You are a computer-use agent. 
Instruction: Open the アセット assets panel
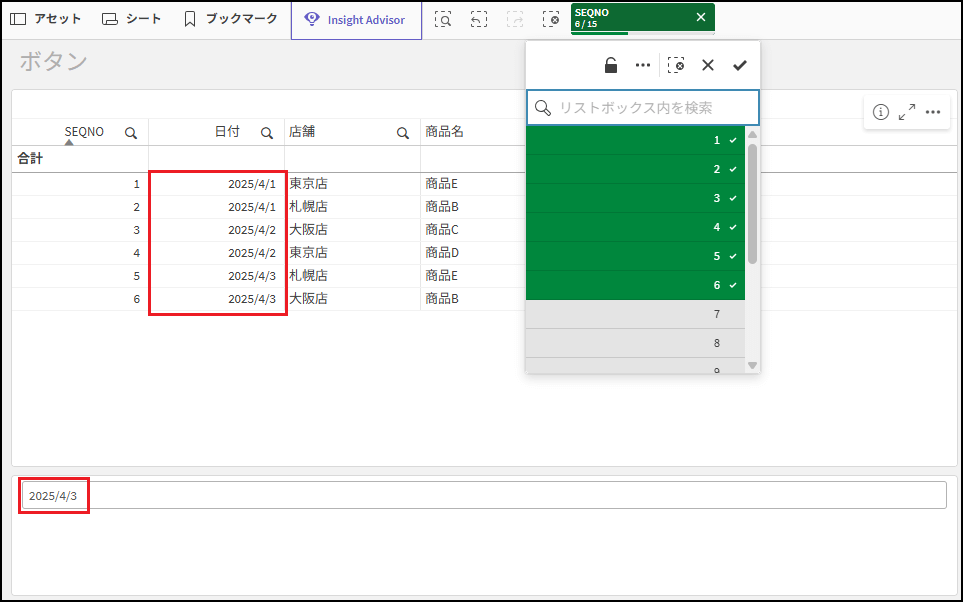45,19
